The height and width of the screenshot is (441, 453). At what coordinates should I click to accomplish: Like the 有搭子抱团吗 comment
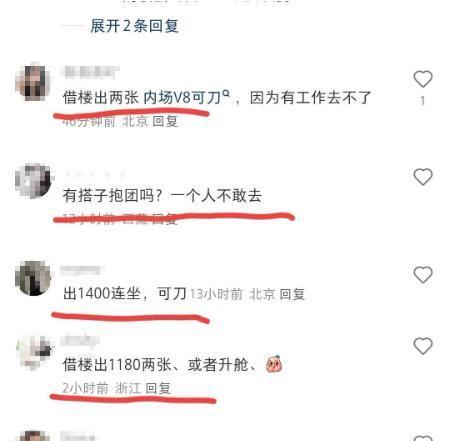(x=423, y=177)
